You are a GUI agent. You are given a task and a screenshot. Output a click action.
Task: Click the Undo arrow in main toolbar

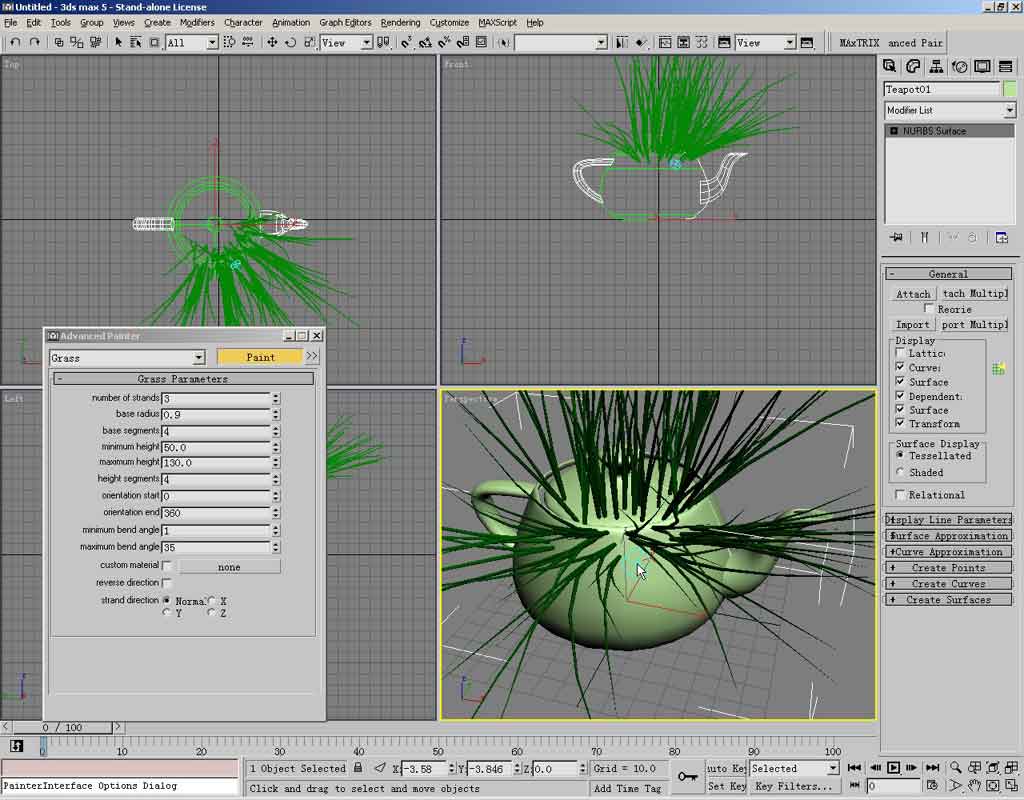15,42
